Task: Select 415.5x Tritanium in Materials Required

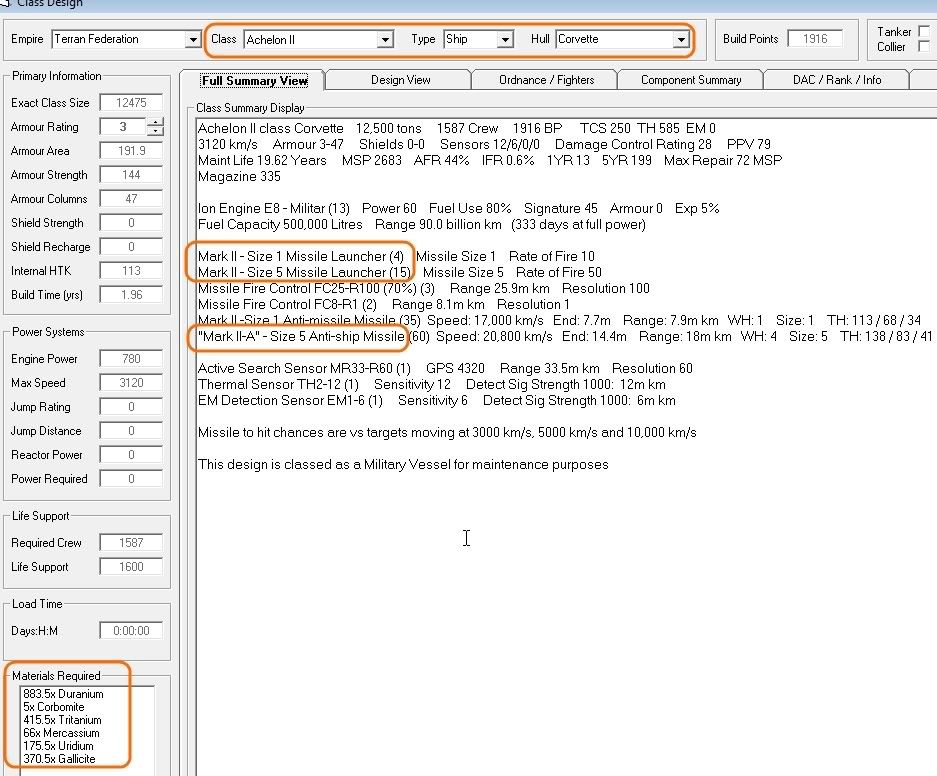Action: (62, 720)
